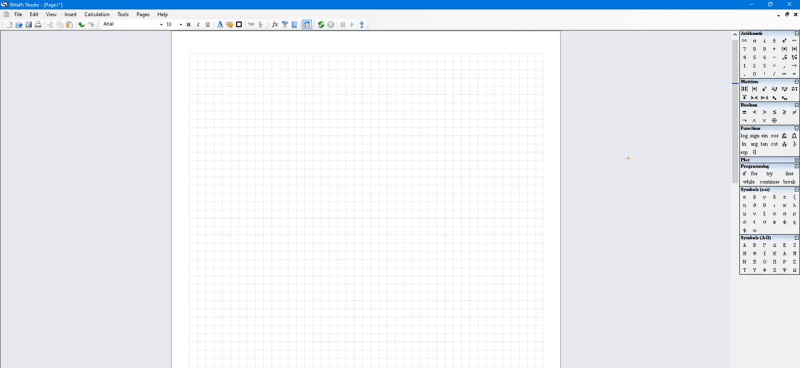The width and height of the screenshot is (800, 368).
Task: Insert less-or-equal operator in Boolean panel
Action: [774, 112]
